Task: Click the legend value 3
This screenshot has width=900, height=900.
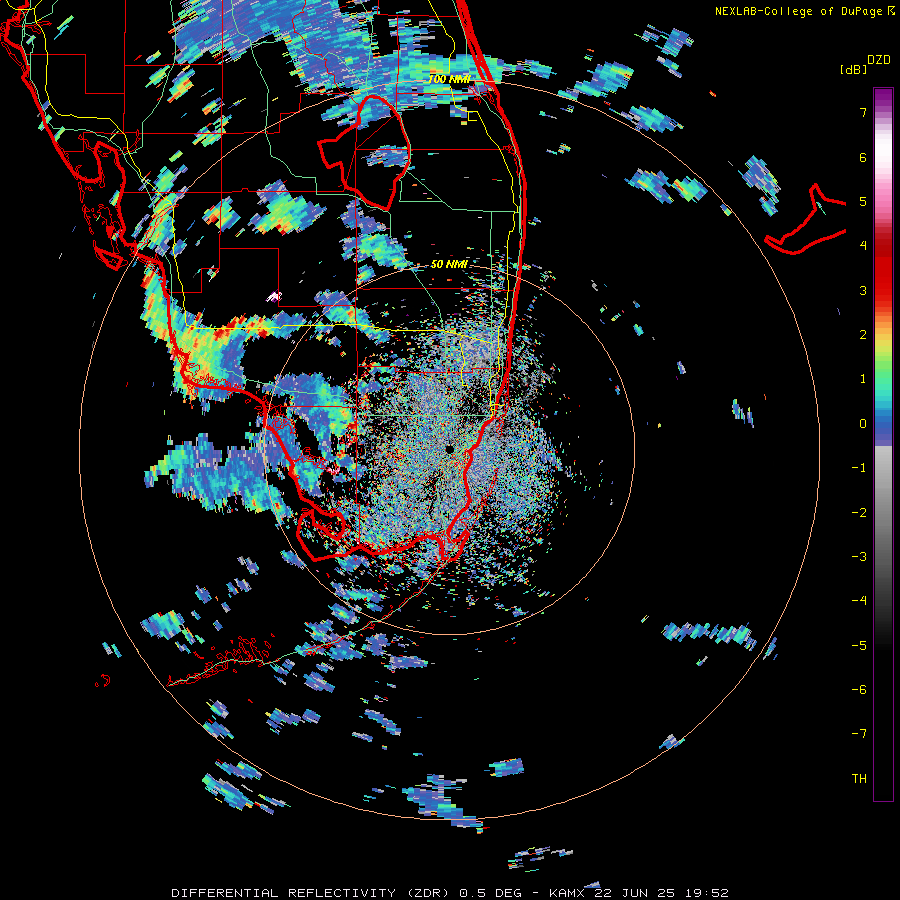Action: (x=863, y=290)
